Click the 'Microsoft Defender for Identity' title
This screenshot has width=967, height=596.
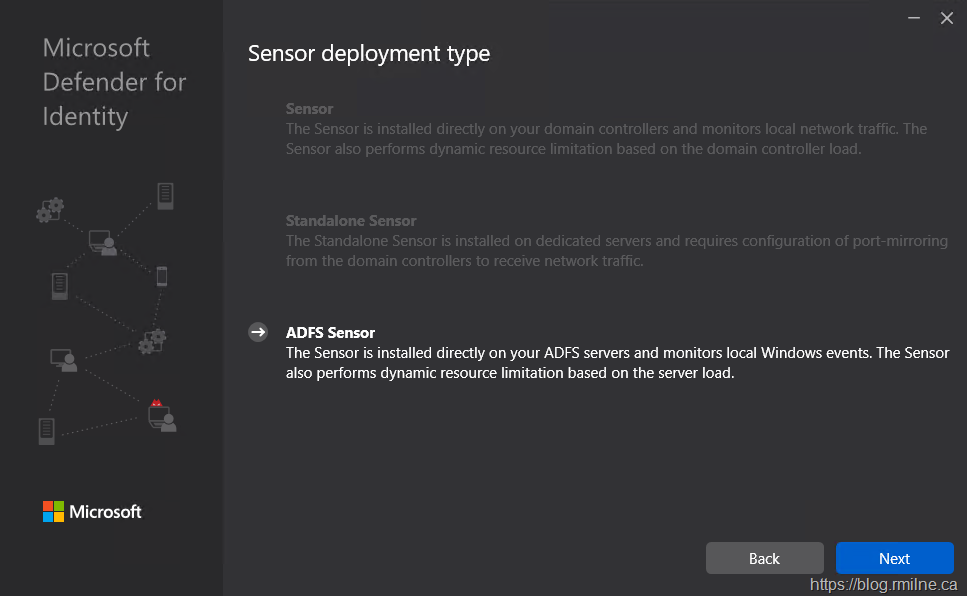pos(114,82)
